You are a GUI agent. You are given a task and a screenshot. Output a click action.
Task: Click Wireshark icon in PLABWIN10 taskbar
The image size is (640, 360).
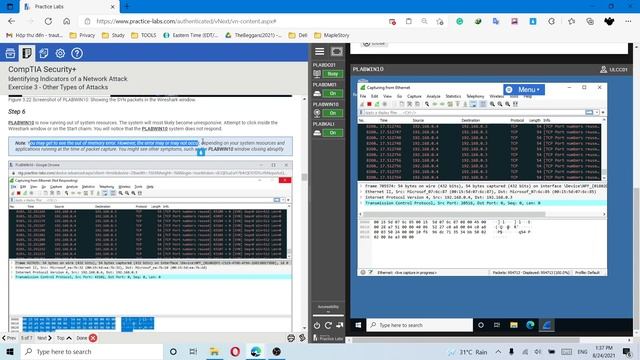pos(547,325)
